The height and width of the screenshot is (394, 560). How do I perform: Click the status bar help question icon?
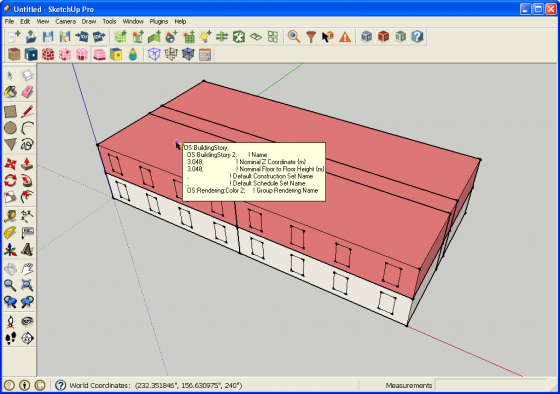click(60, 385)
